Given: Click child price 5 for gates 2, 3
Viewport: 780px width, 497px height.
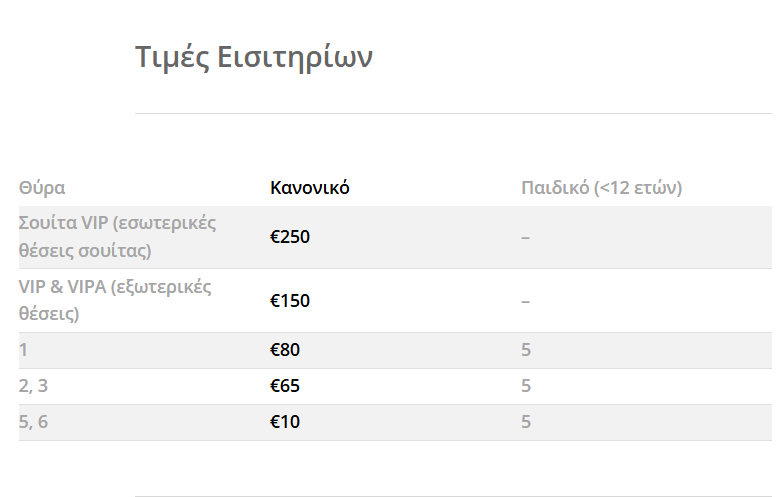Looking at the screenshot, I should pyautogui.click(x=526, y=386).
